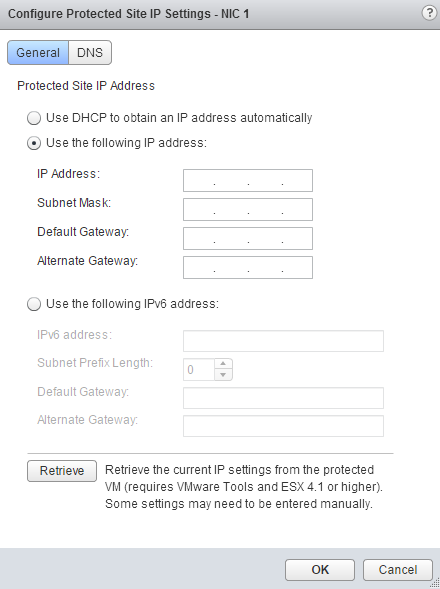Select Use the following IPv6 address option
Screen dimensions: 440x589
coord(34,304)
